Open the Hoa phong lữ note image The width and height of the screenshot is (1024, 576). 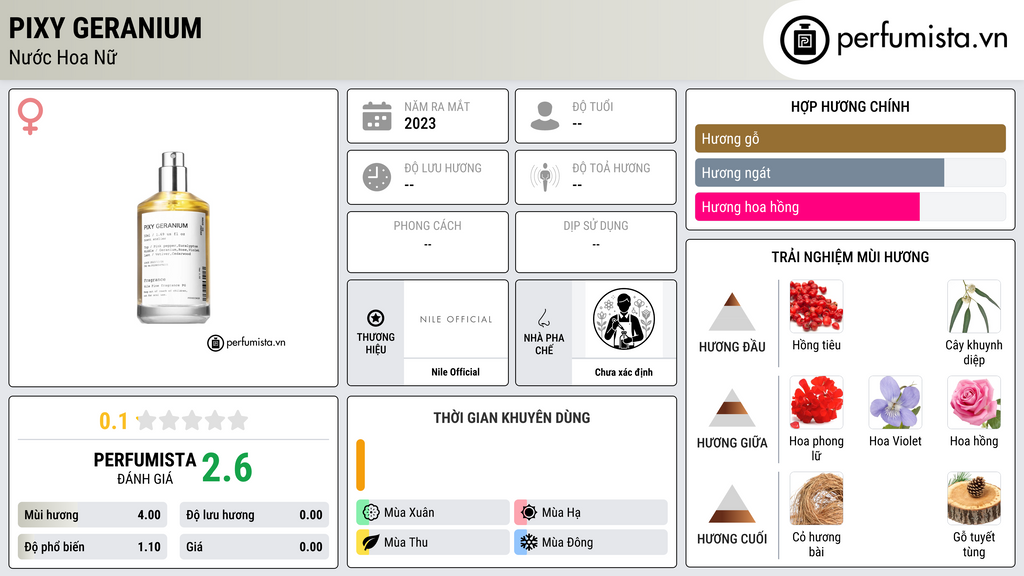816,402
